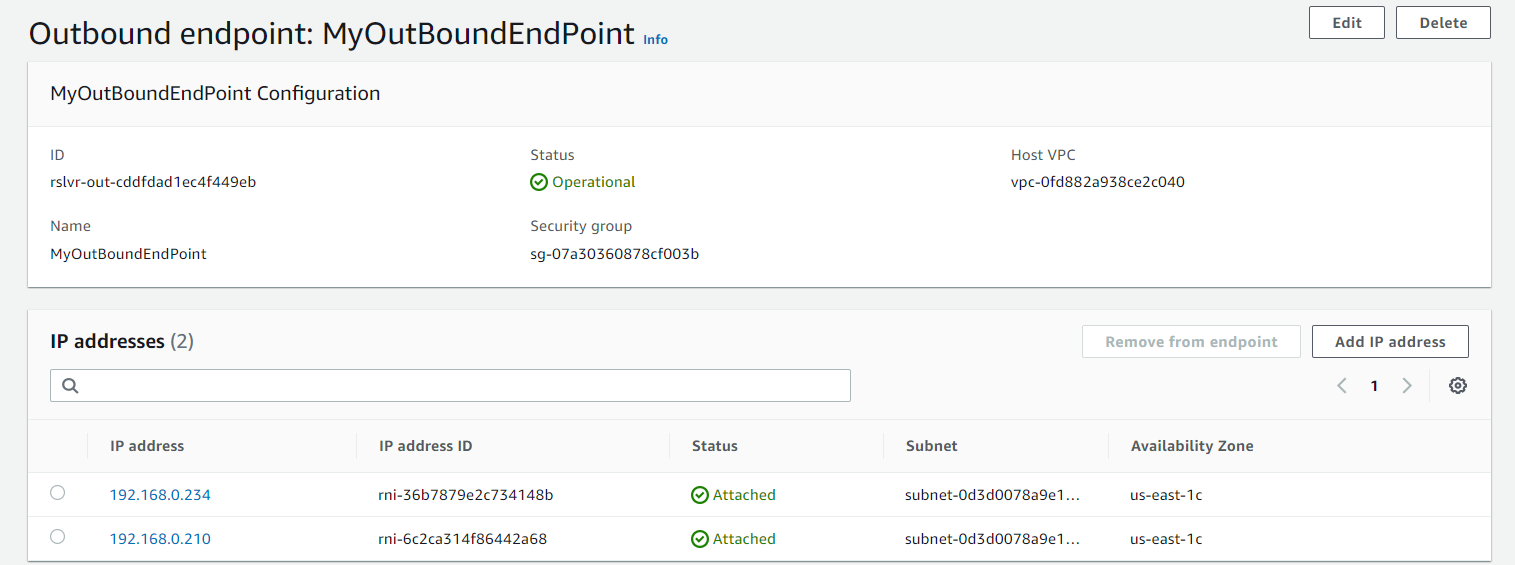Click the search magnifier icon
The height and width of the screenshot is (565, 1515).
click(70, 386)
